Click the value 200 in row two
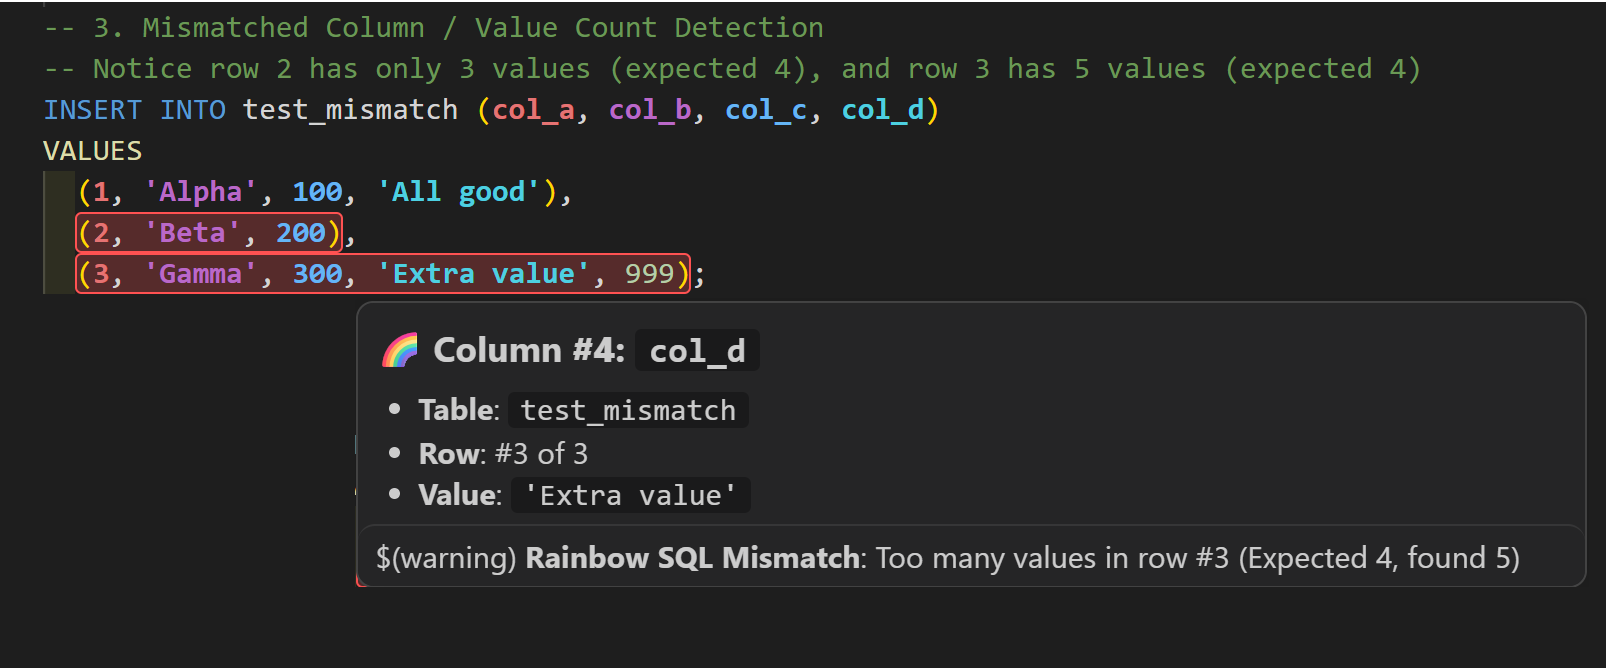 [301, 233]
